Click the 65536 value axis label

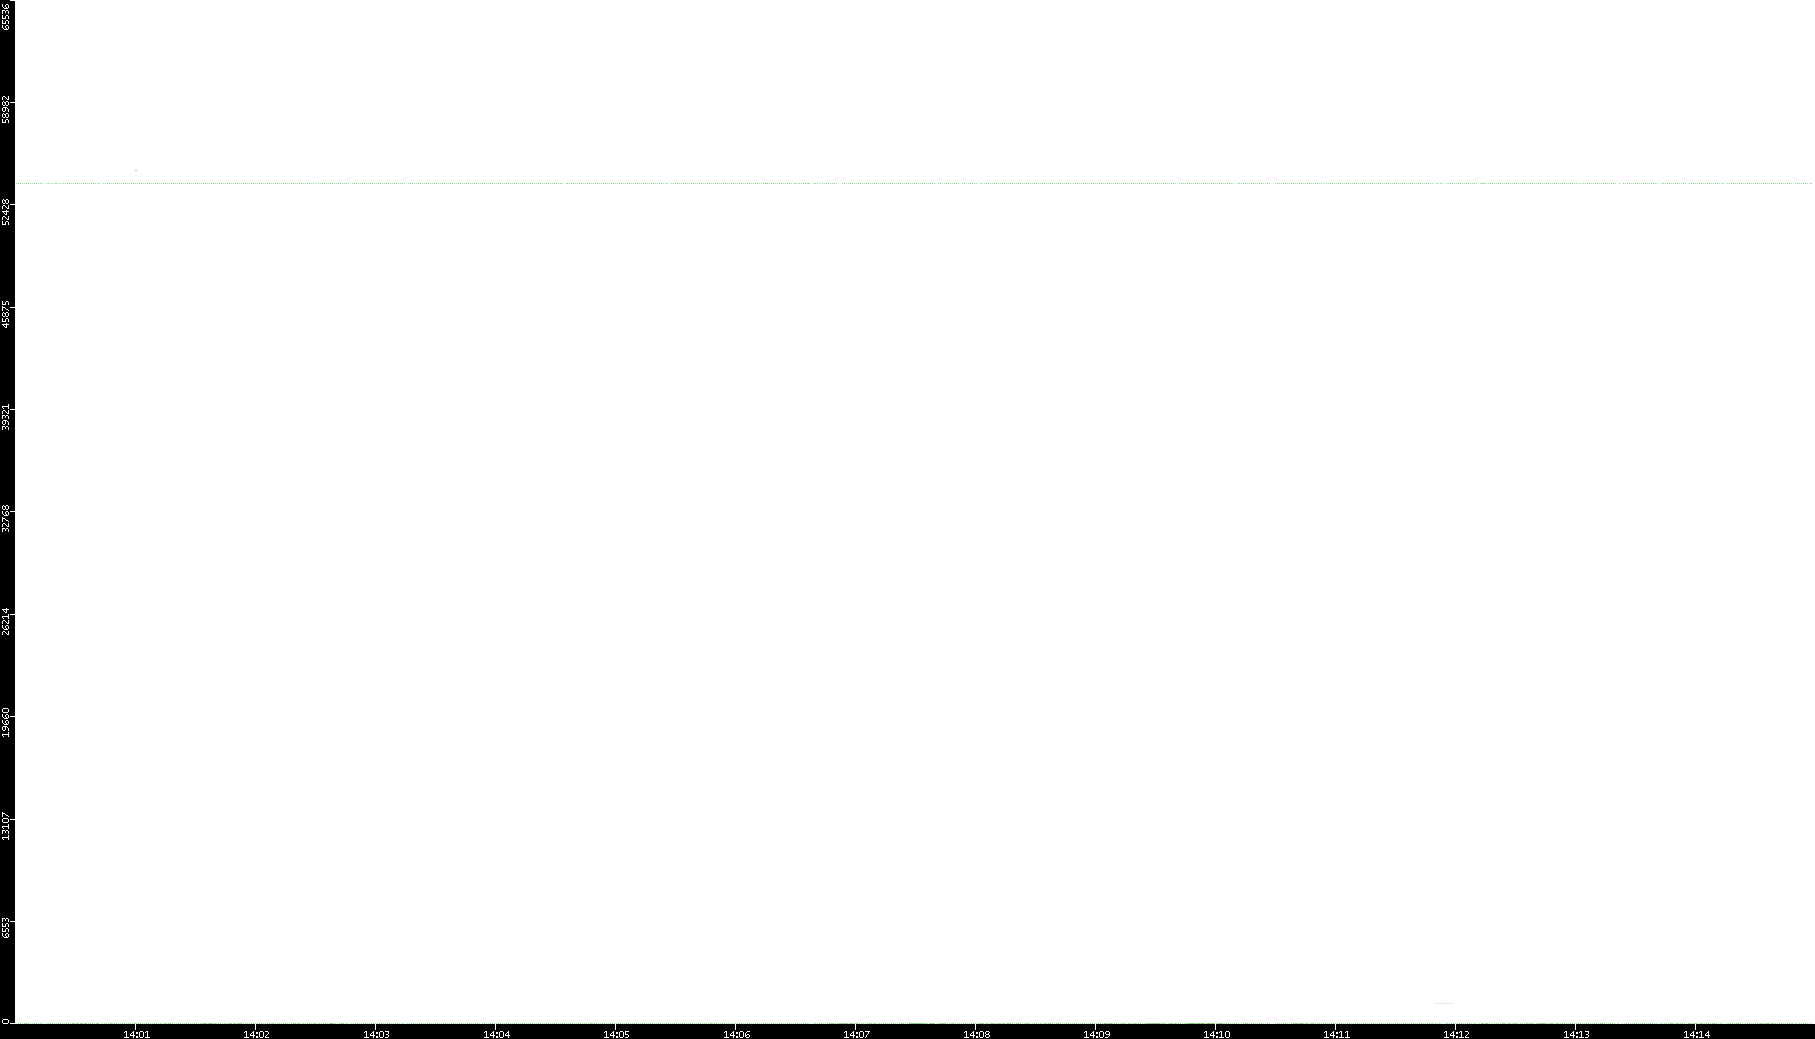(x=6, y=15)
